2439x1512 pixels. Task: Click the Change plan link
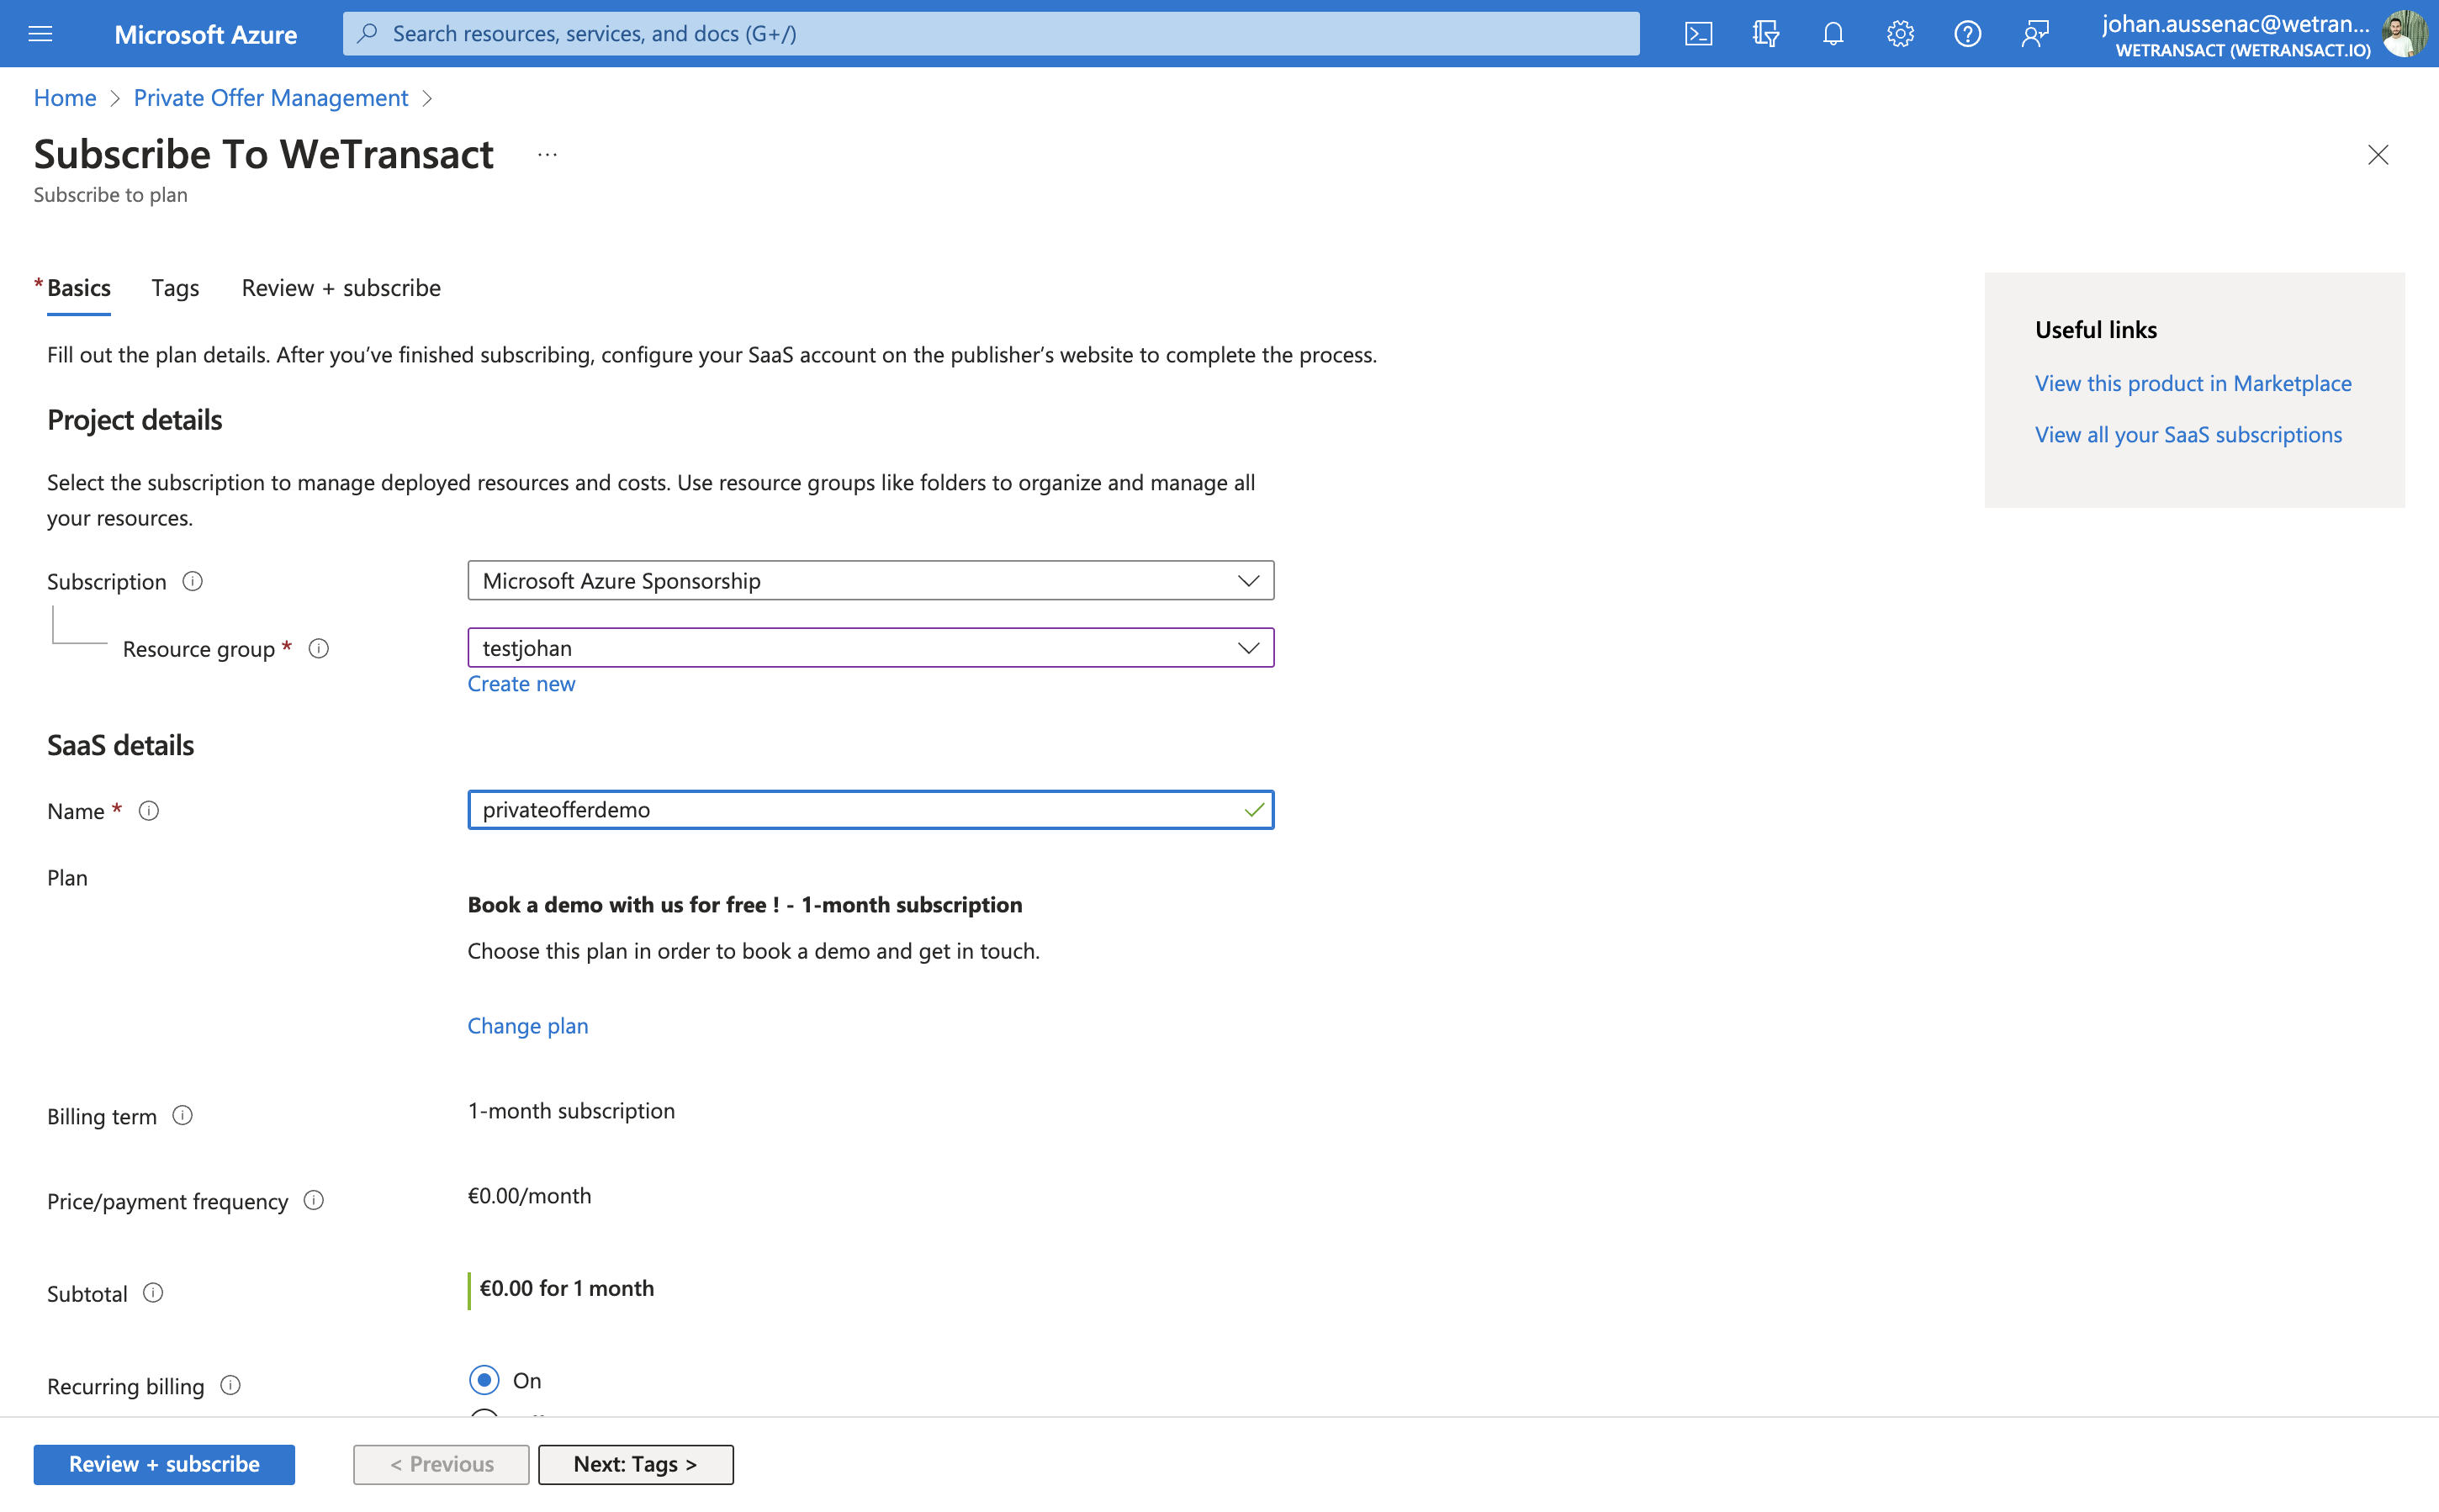pos(528,1026)
